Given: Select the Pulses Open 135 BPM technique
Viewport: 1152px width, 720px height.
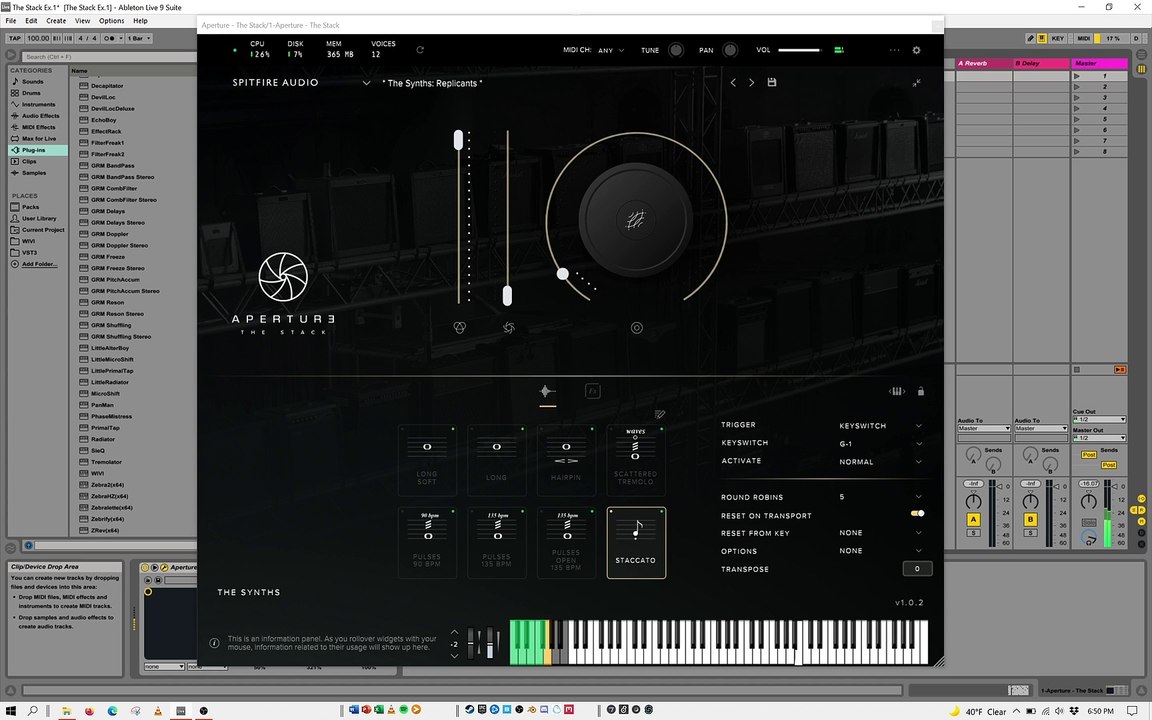Looking at the screenshot, I should (x=566, y=543).
